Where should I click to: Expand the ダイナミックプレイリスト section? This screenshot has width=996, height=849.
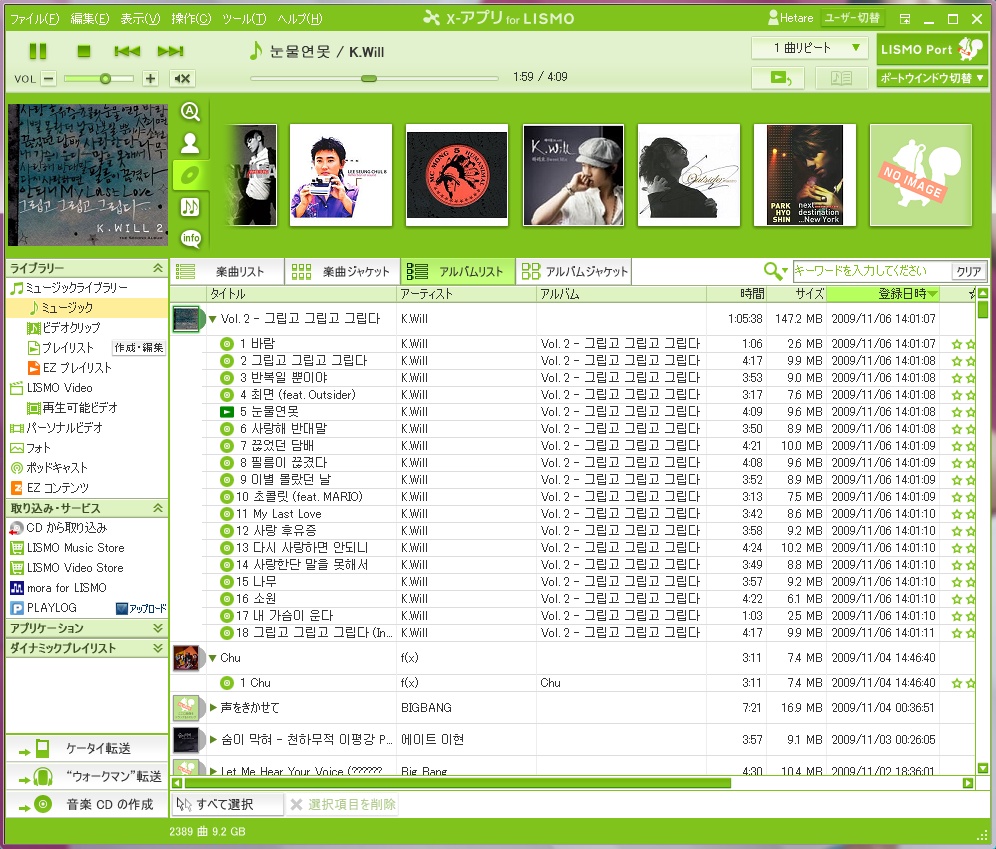pos(158,648)
